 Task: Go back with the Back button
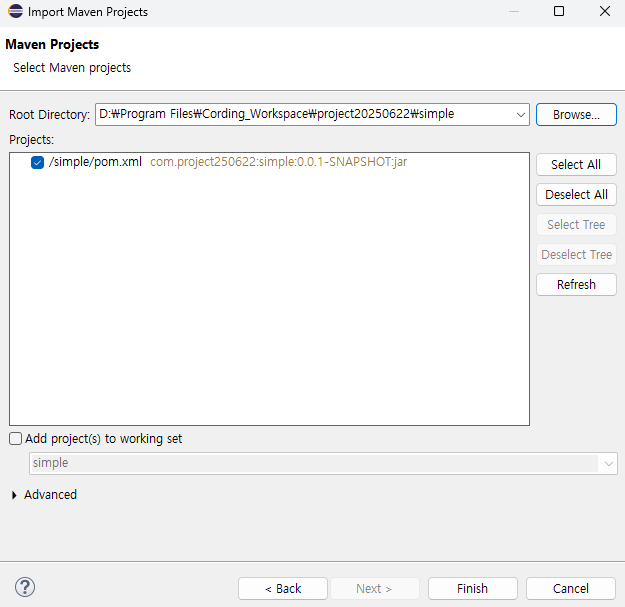(x=283, y=588)
